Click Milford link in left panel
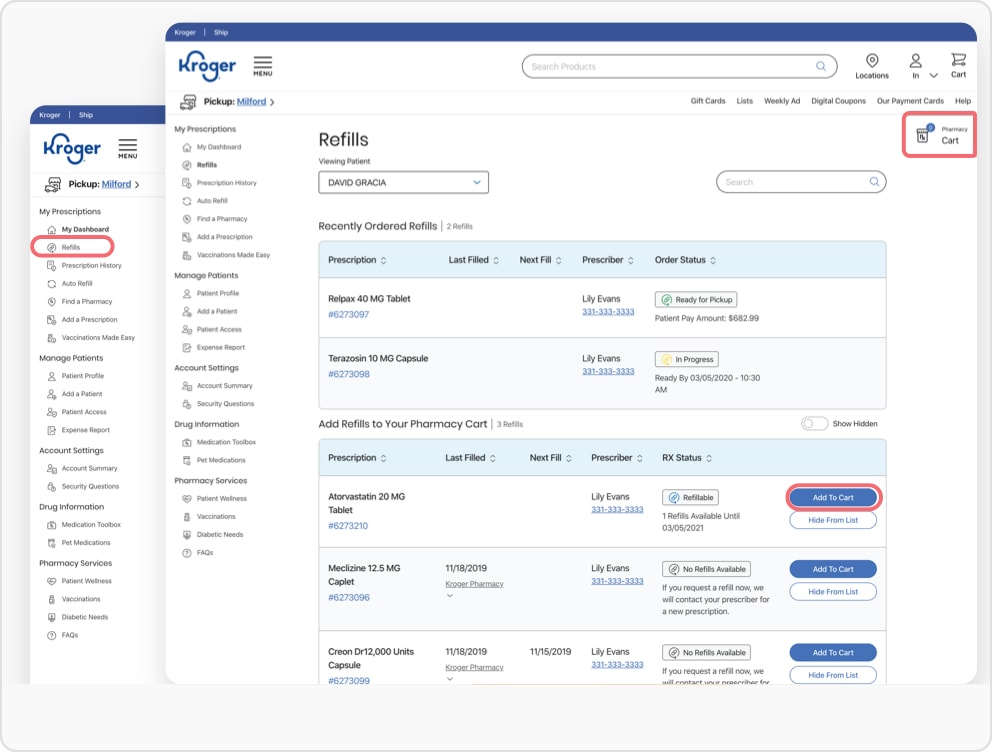Viewport: 992px width, 752px height. pos(116,184)
